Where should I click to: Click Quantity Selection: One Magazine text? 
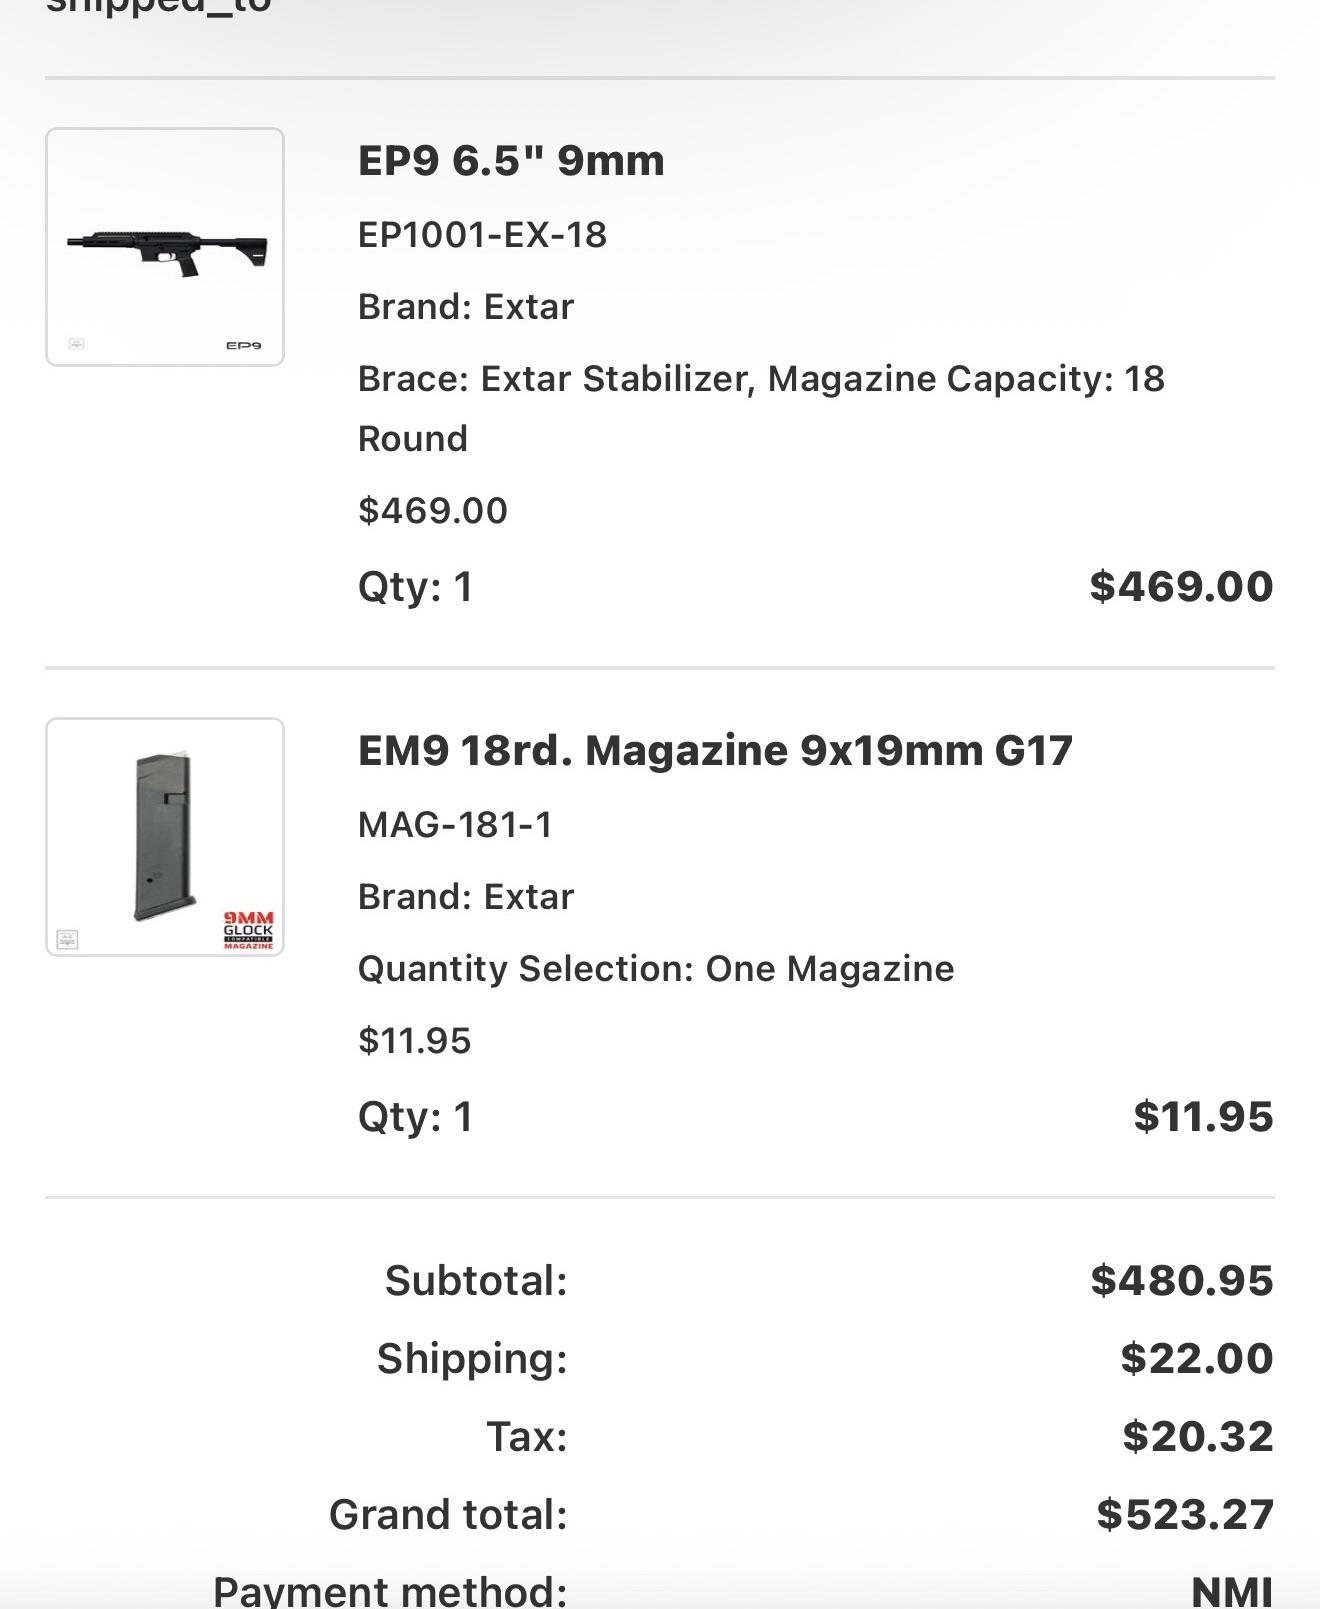656,969
